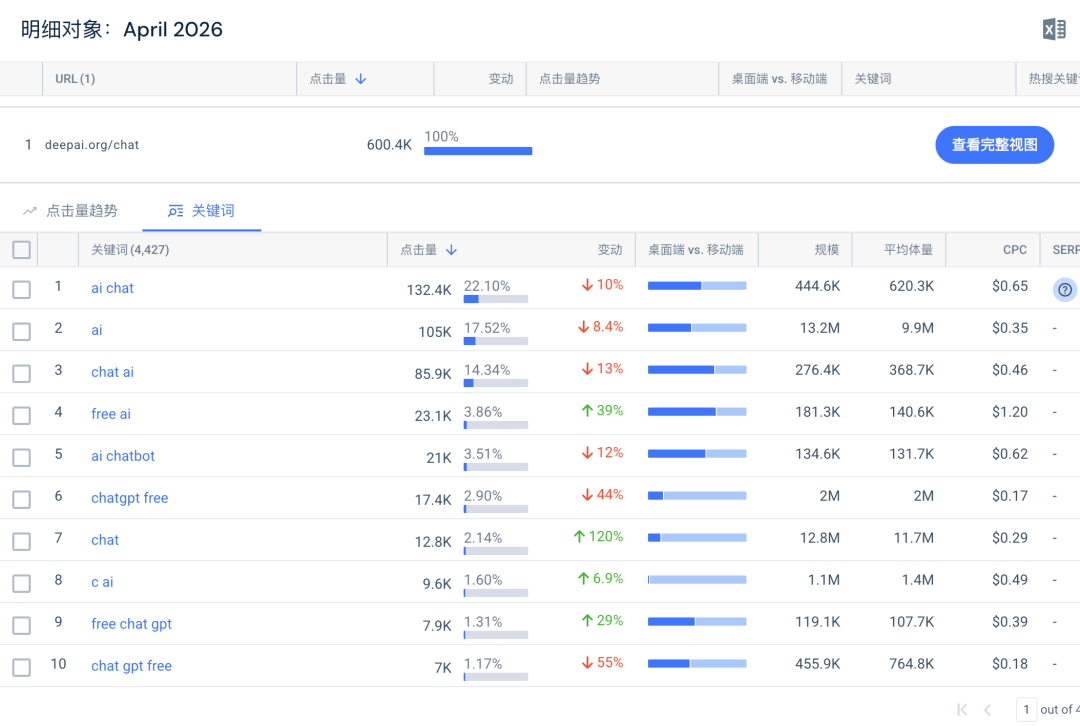Click the sort arrow beside 点击量 in URL table
The width and height of the screenshot is (1080, 726).
click(360, 79)
